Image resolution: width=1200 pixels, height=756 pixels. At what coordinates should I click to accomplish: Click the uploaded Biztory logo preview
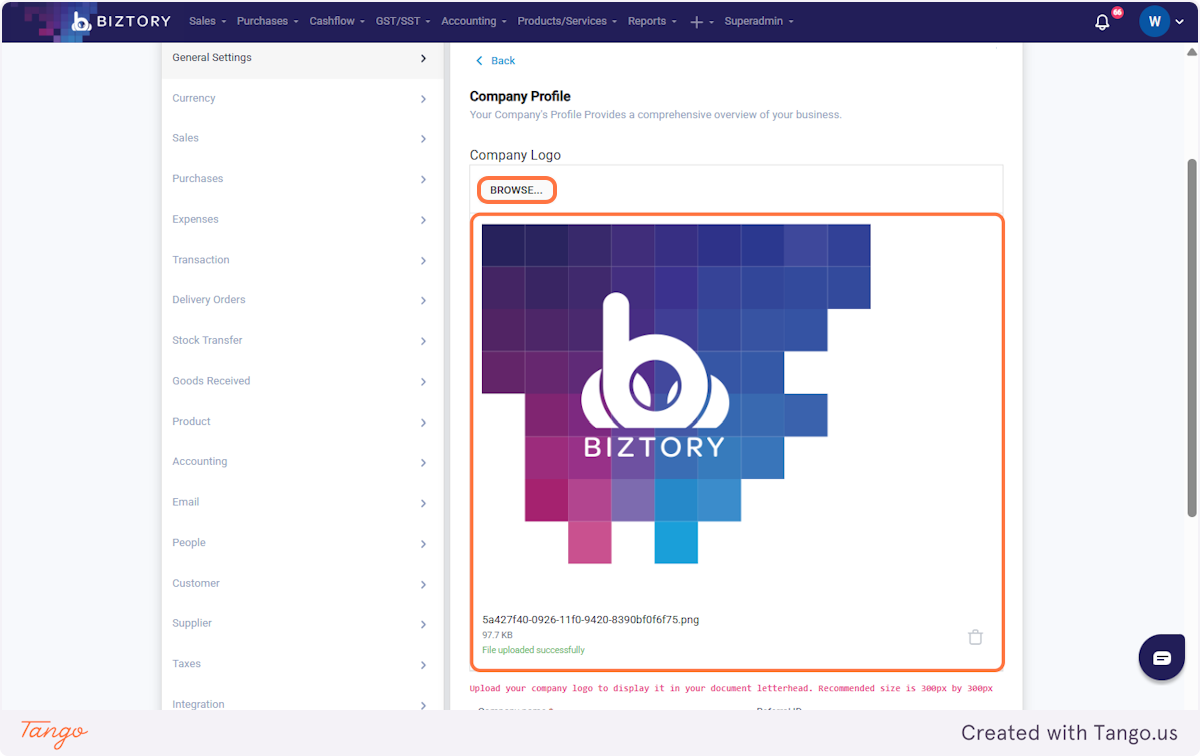tap(676, 393)
